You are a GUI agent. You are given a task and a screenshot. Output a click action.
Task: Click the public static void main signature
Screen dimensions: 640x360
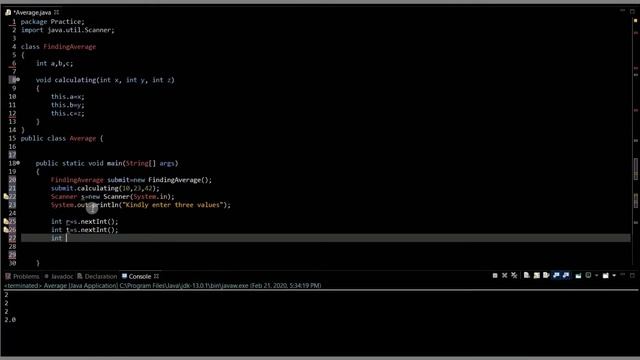(x=107, y=163)
